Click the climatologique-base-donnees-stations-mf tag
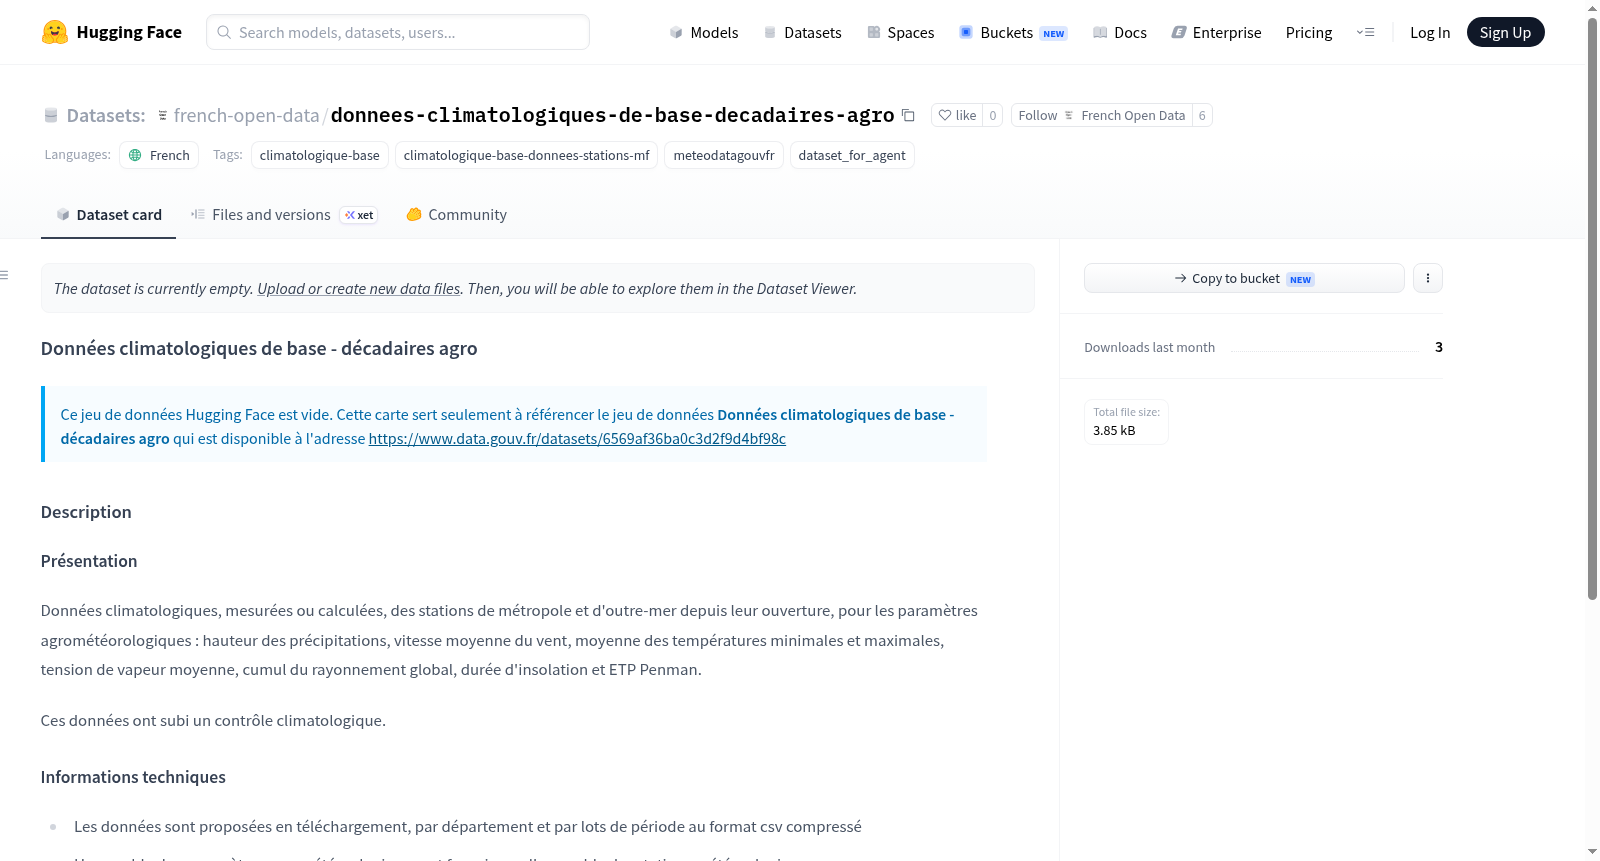 coord(526,155)
